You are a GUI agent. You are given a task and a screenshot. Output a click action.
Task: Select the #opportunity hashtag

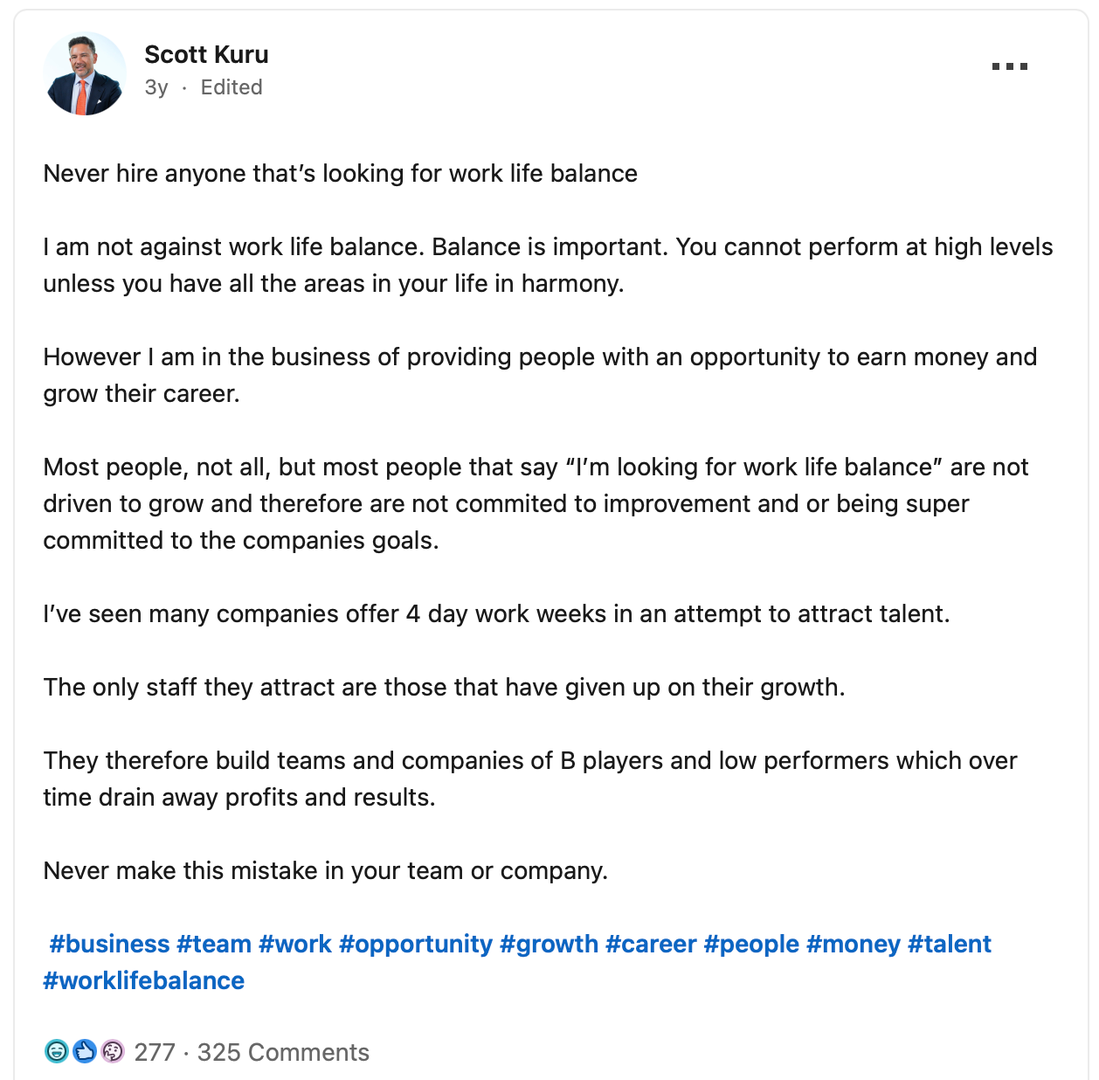415,944
